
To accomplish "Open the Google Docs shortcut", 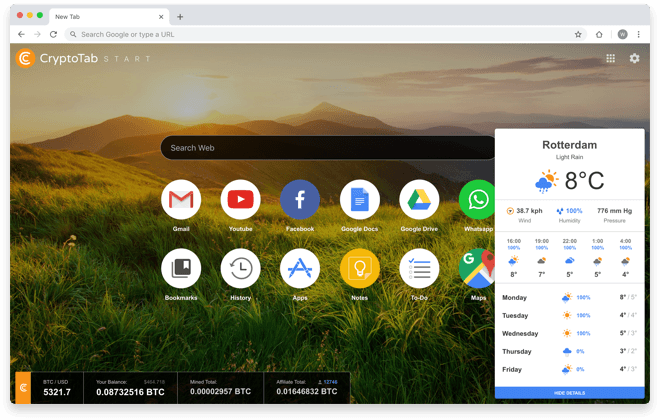I will 359,200.
